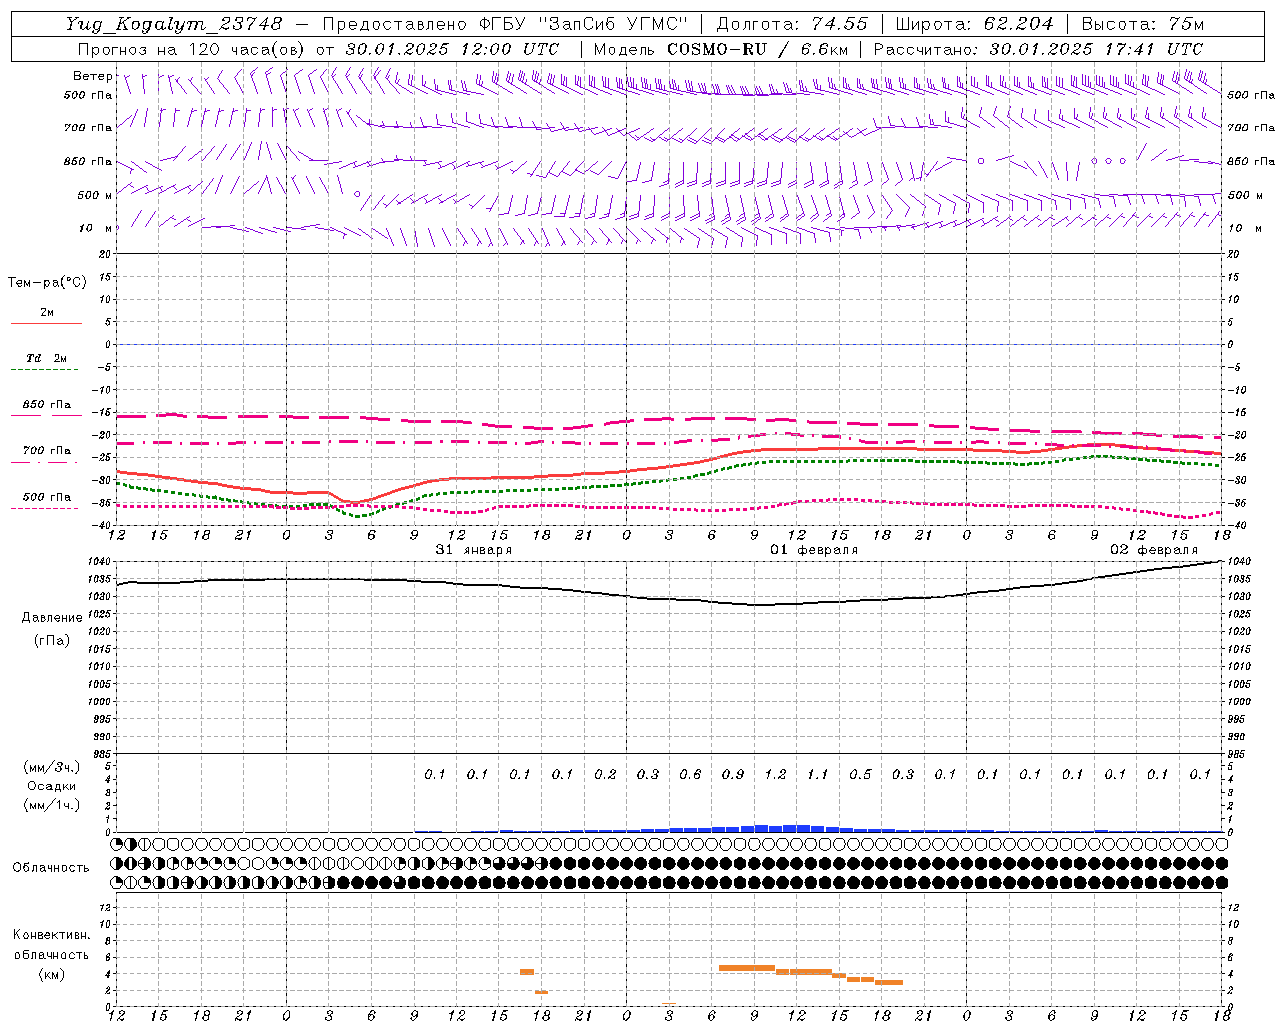This screenshot has width=1280, height=1024.
Task: Click the Облачность row title
Action: click(x=51, y=868)
